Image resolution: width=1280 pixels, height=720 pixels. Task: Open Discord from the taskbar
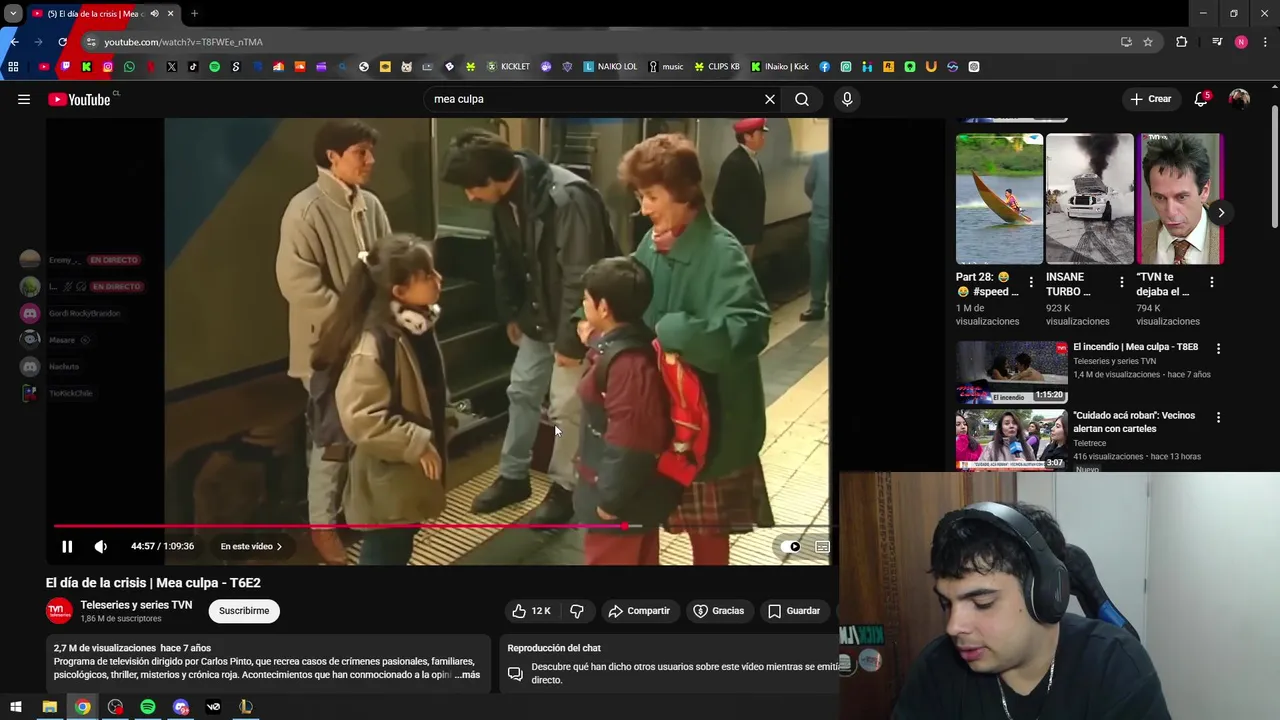[181, 707]
